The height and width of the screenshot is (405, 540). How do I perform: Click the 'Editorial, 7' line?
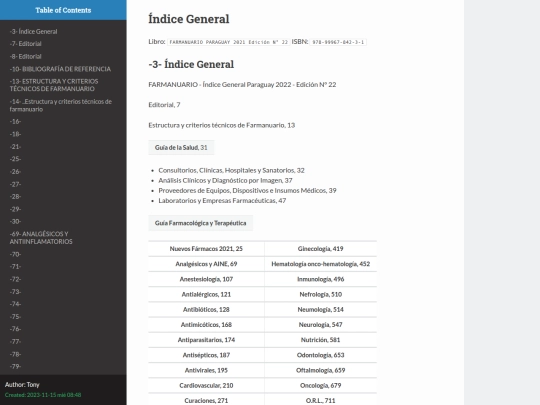click(164, 105)
